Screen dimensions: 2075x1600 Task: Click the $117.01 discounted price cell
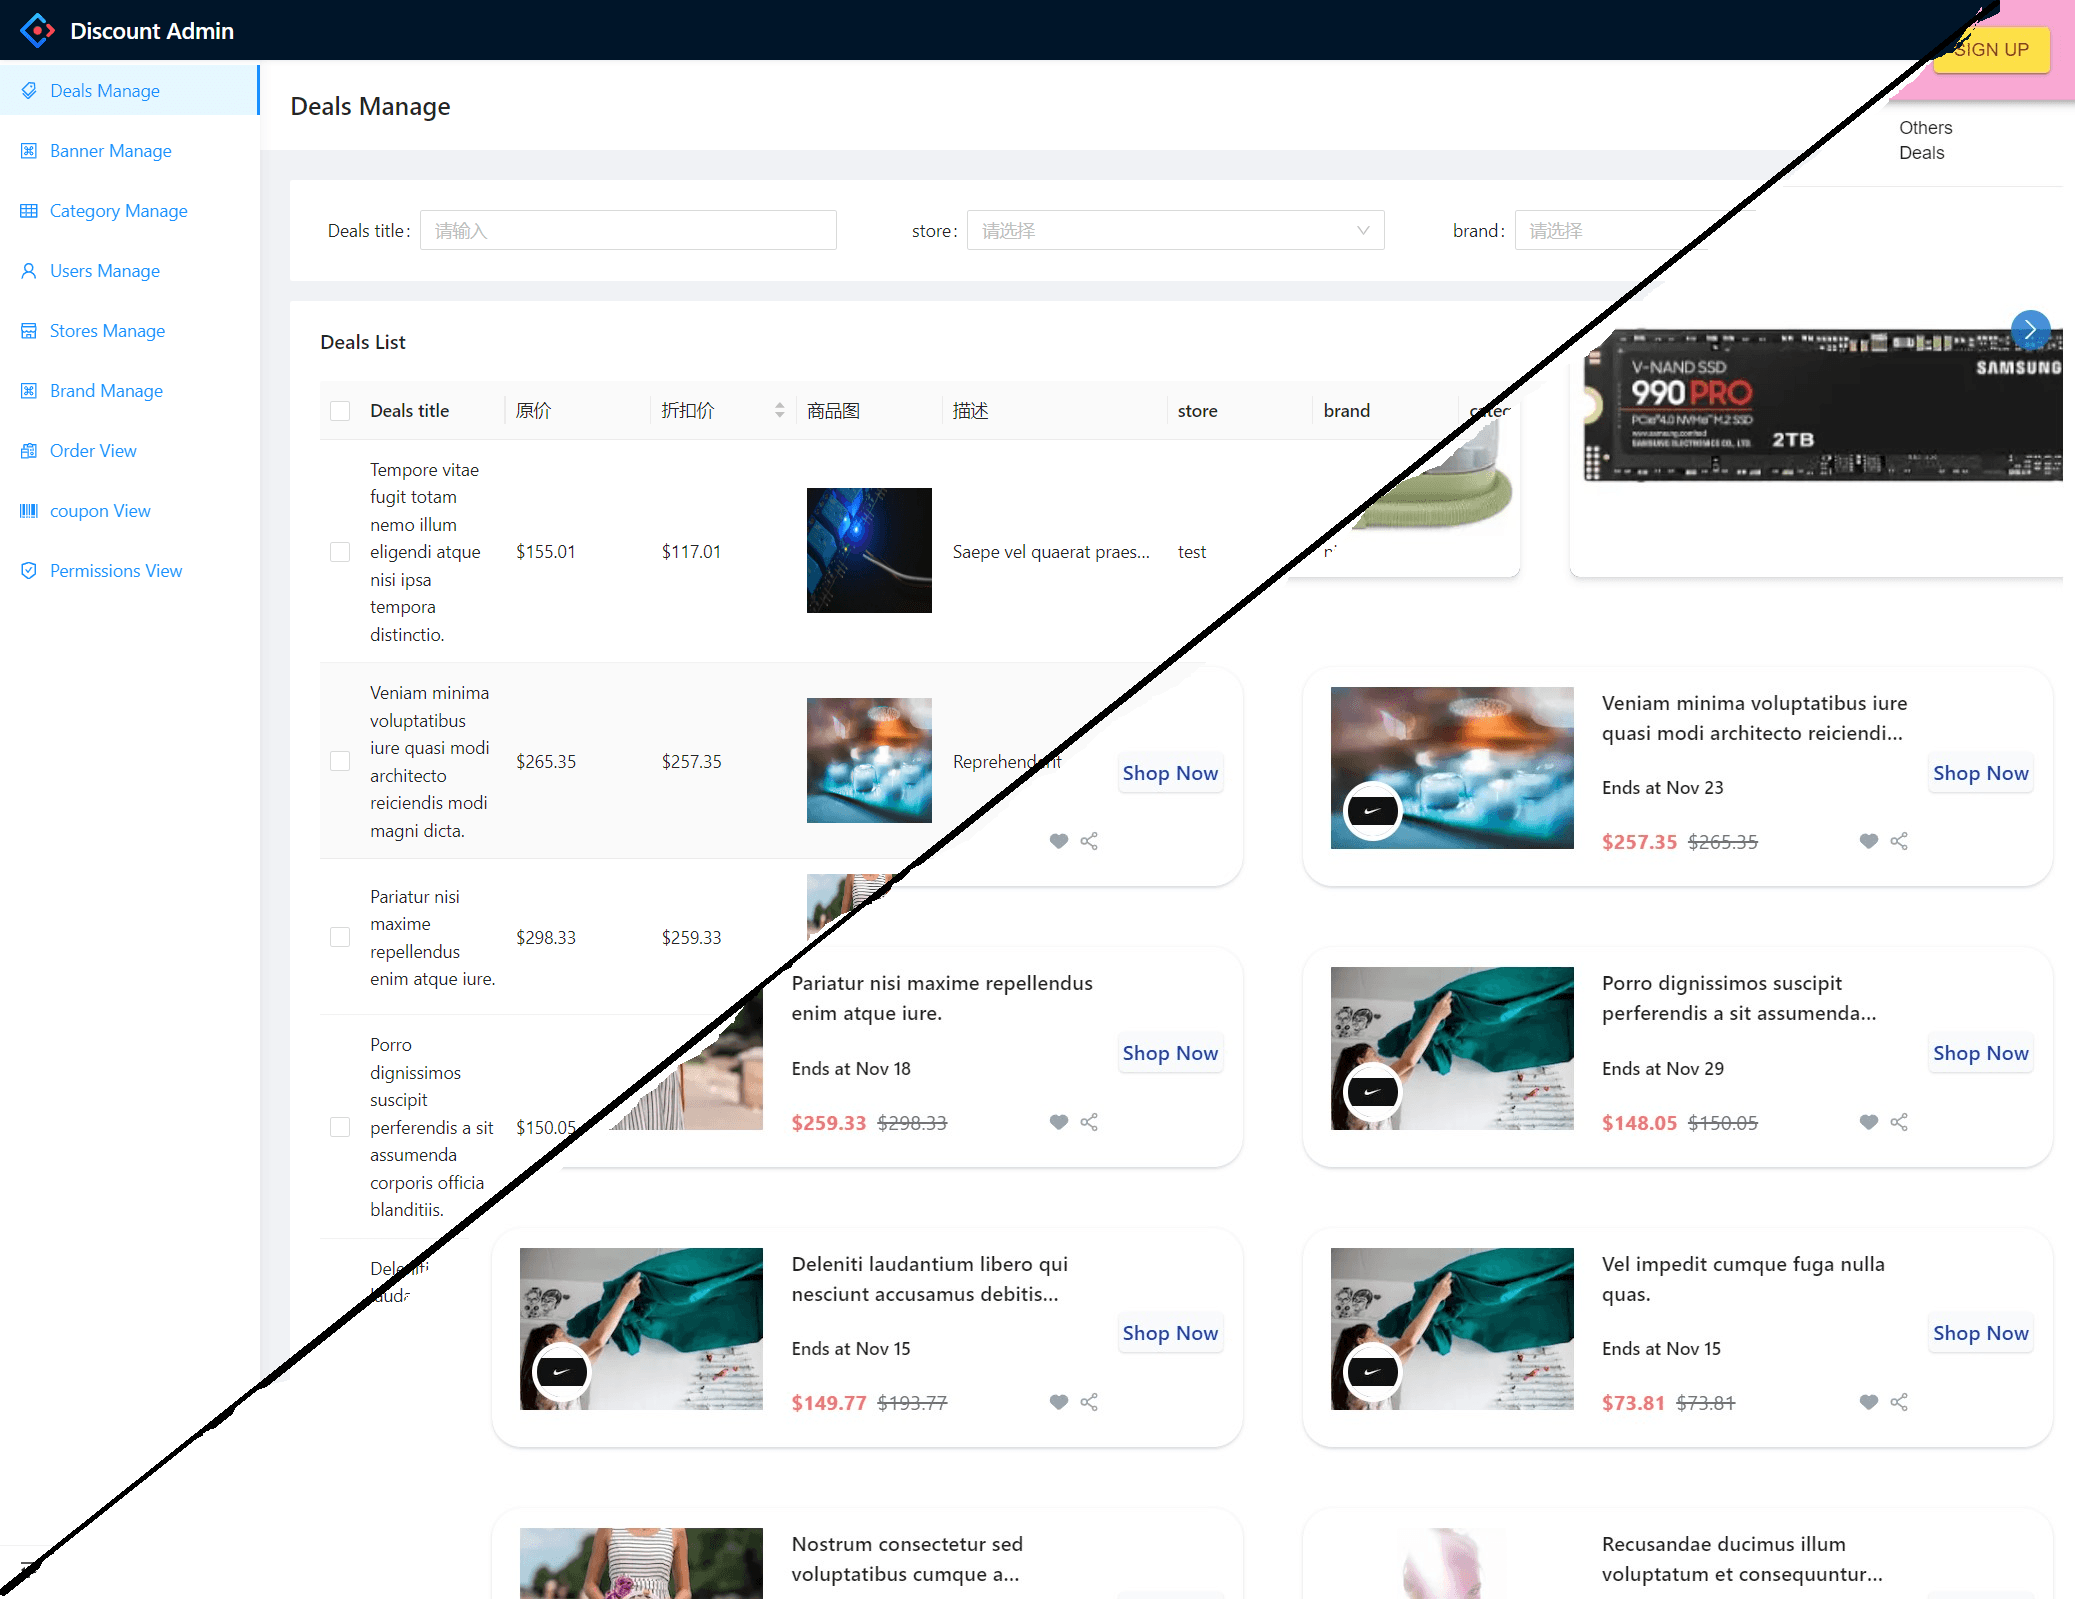pyautogui.click(x=691, y=552)
